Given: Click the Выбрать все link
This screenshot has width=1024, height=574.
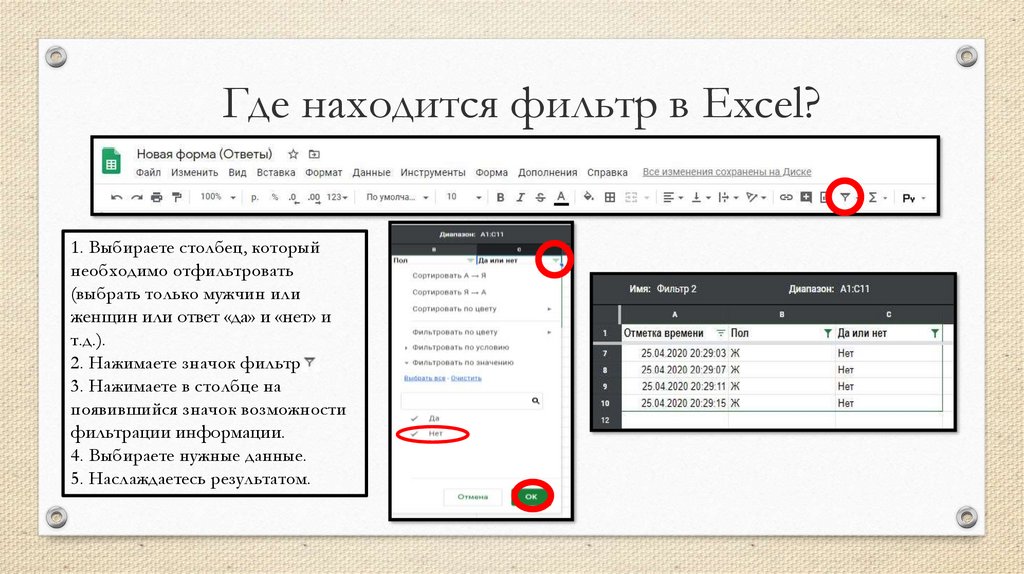Looking at the screenshot, I should coord(424,378).
